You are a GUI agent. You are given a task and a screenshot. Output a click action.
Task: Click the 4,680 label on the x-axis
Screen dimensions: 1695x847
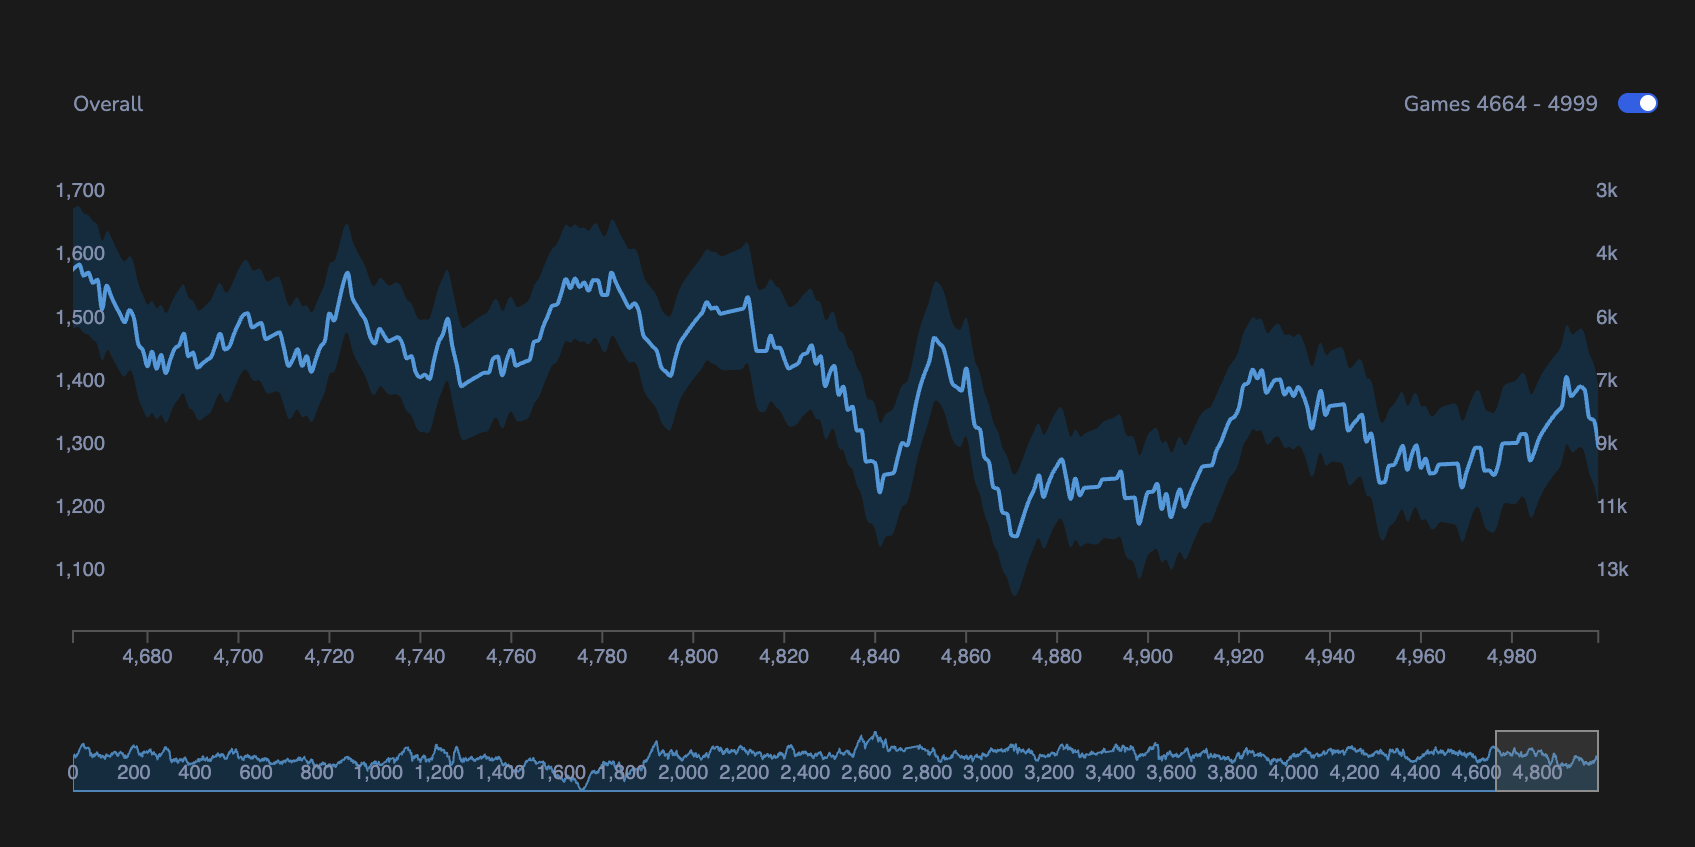(x=147, y=656)
